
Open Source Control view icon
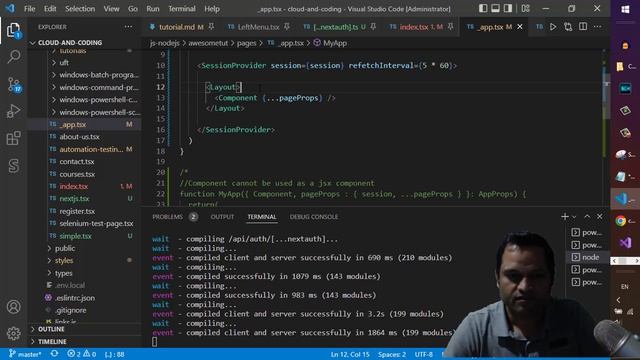[13, 84]
